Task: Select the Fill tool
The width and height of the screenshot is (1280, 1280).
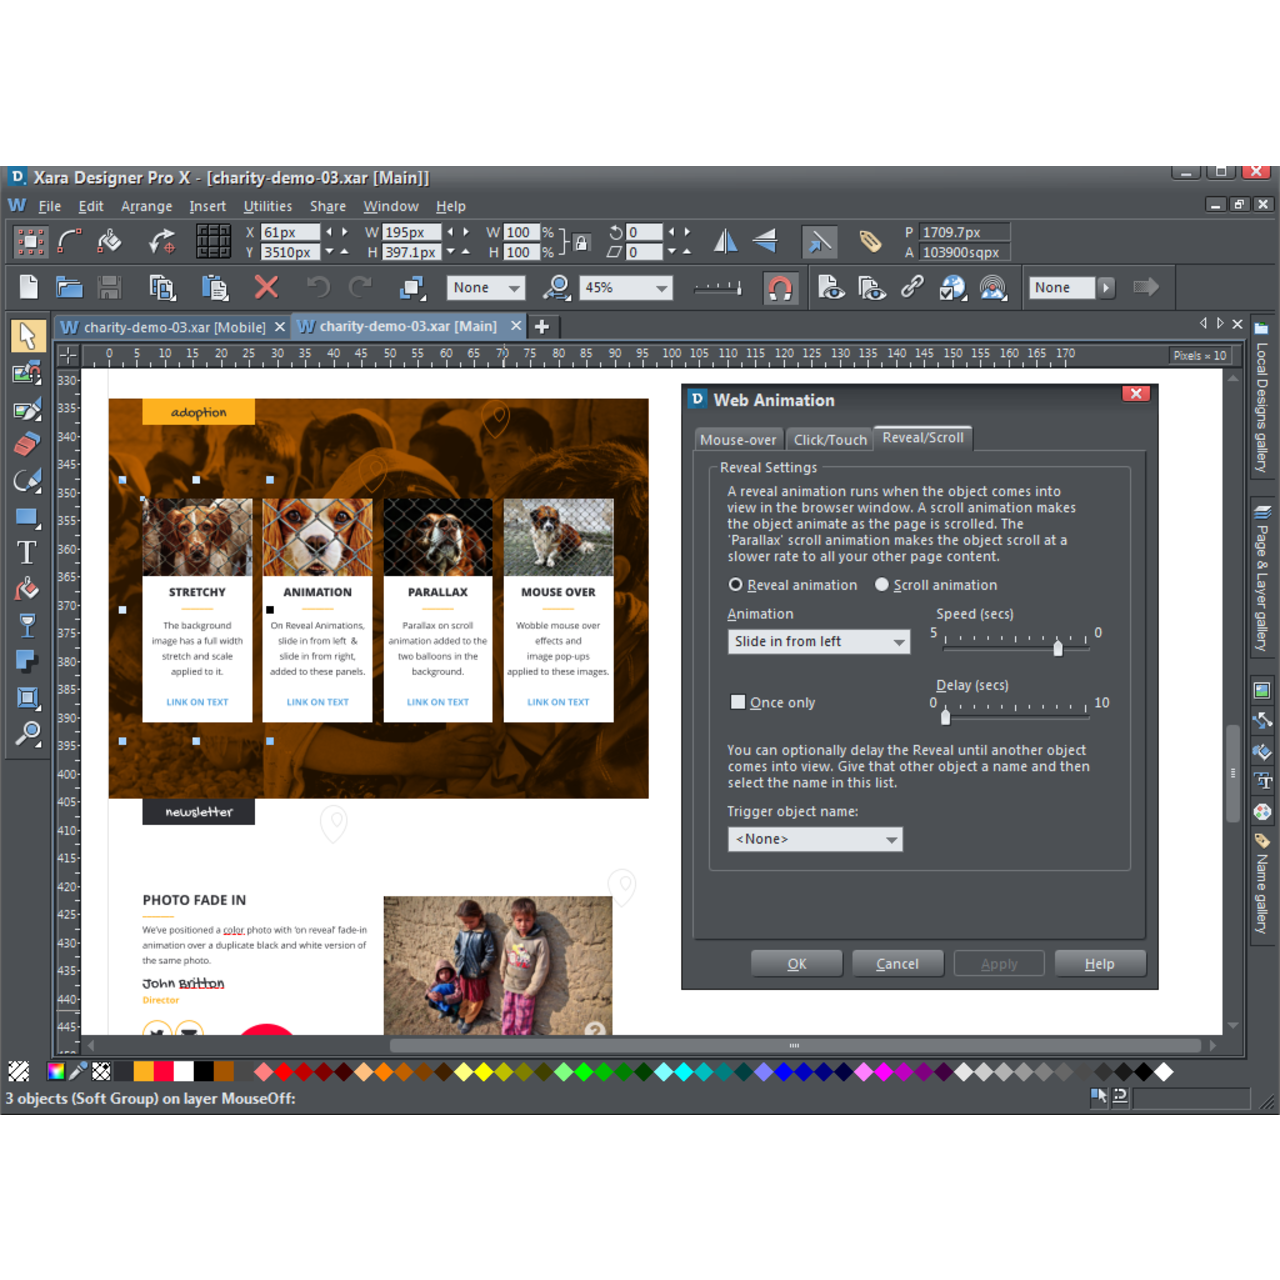Action: [27, 589]
